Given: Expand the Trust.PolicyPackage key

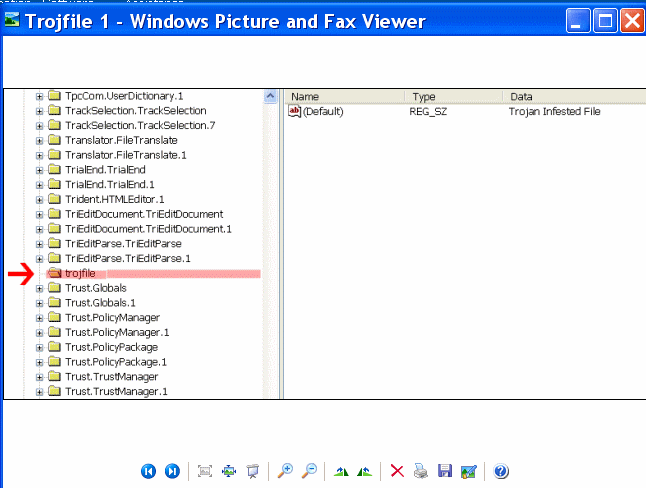Looking at the screenshot, I should click(x=39, y=348).
